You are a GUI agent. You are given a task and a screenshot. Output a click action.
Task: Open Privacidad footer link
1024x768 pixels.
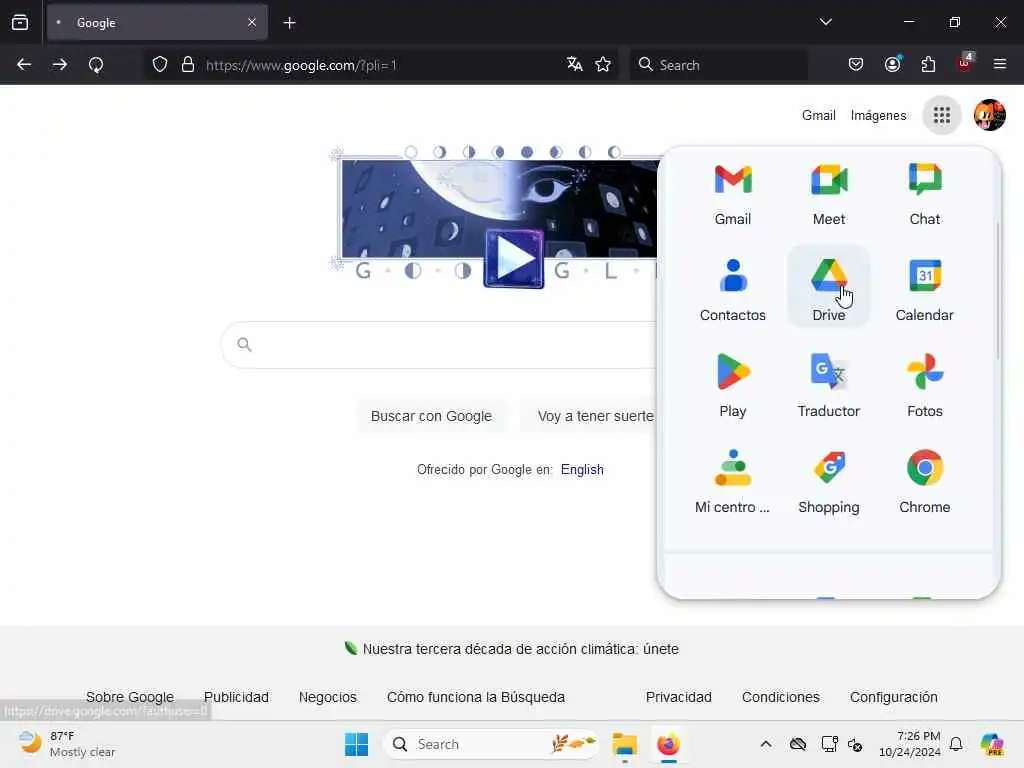(x=679, y=697)
